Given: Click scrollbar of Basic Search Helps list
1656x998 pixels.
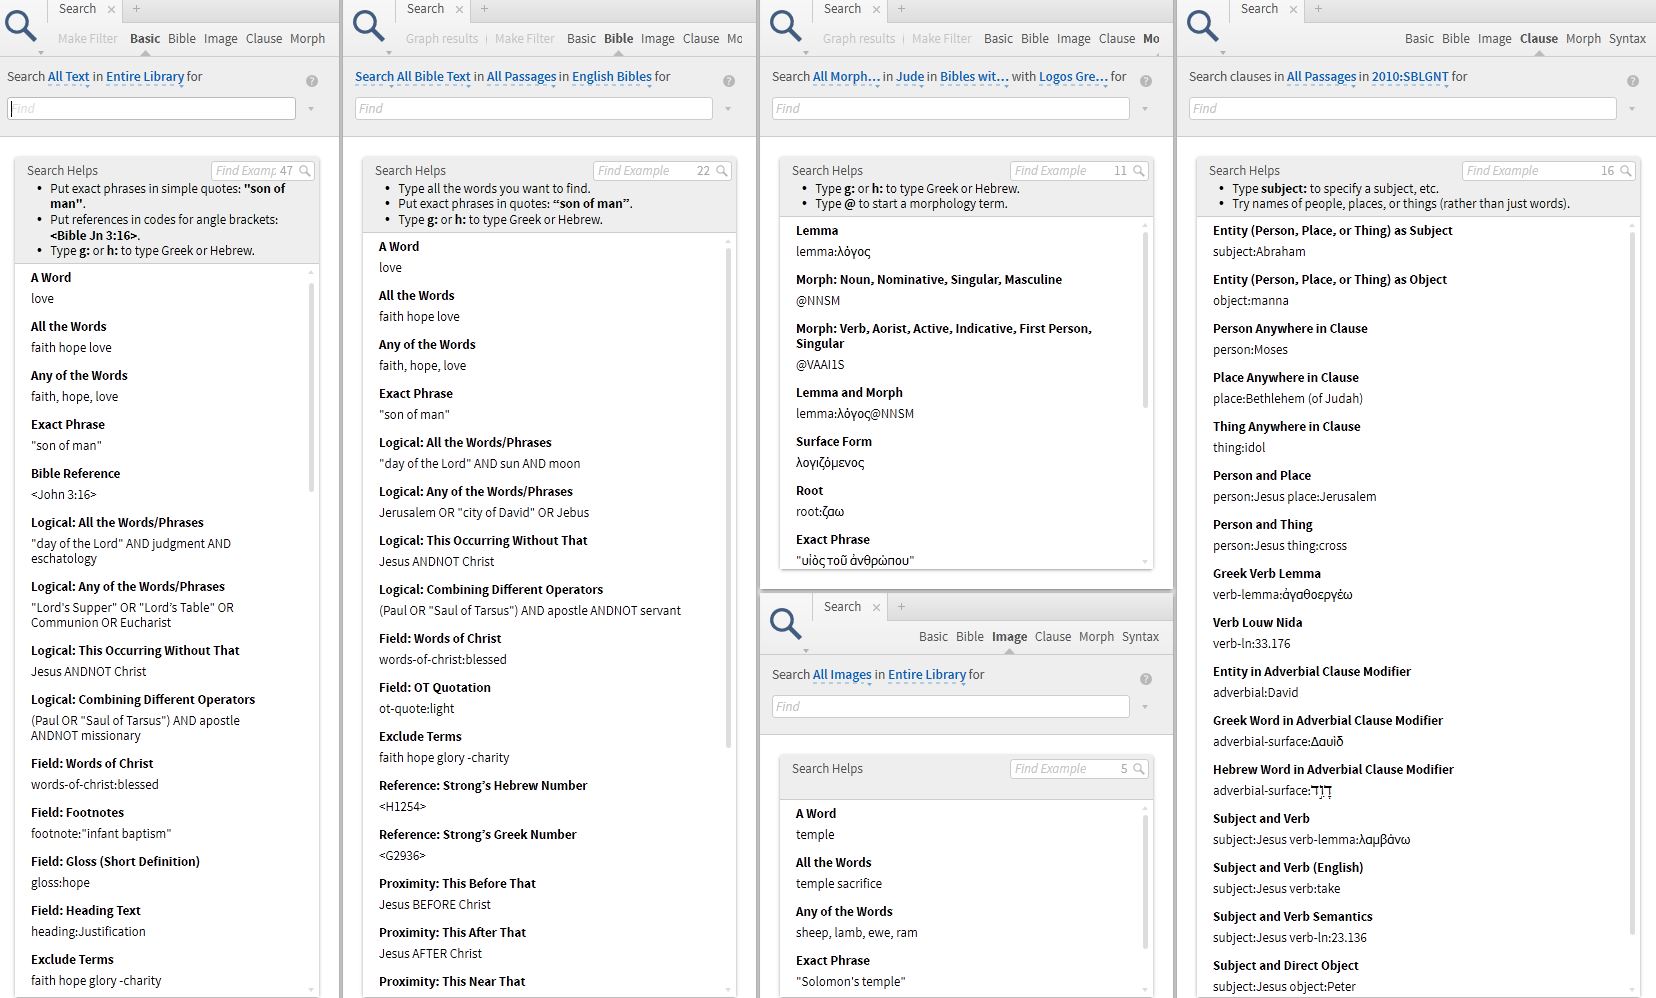Looking at the screenshot, I should pyautogui.click(x=311, y=388).
